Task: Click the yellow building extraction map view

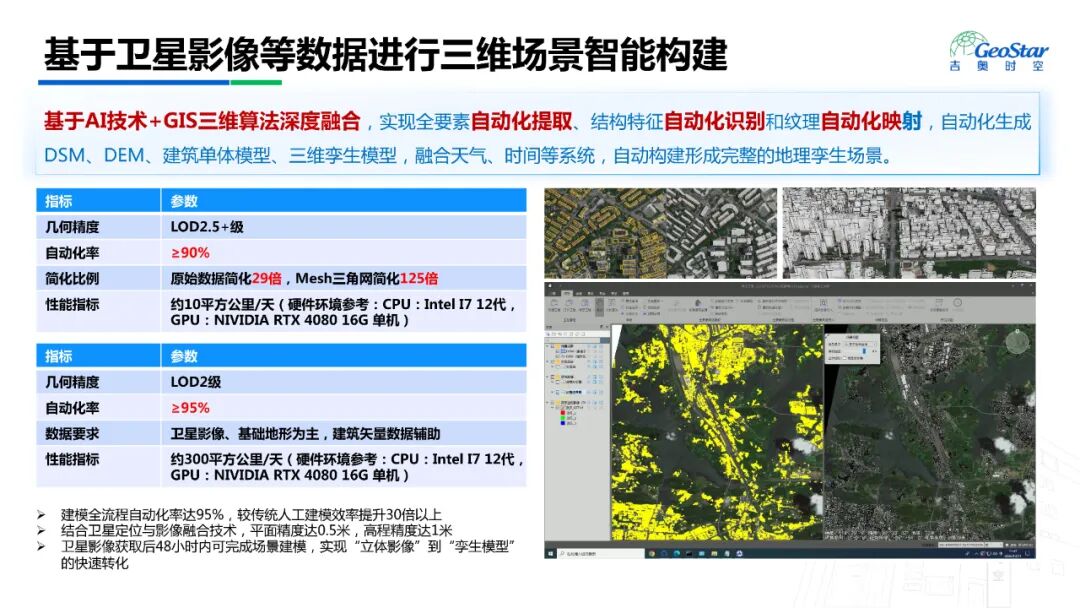Action: pyautogui.click(x=717, y=432)
